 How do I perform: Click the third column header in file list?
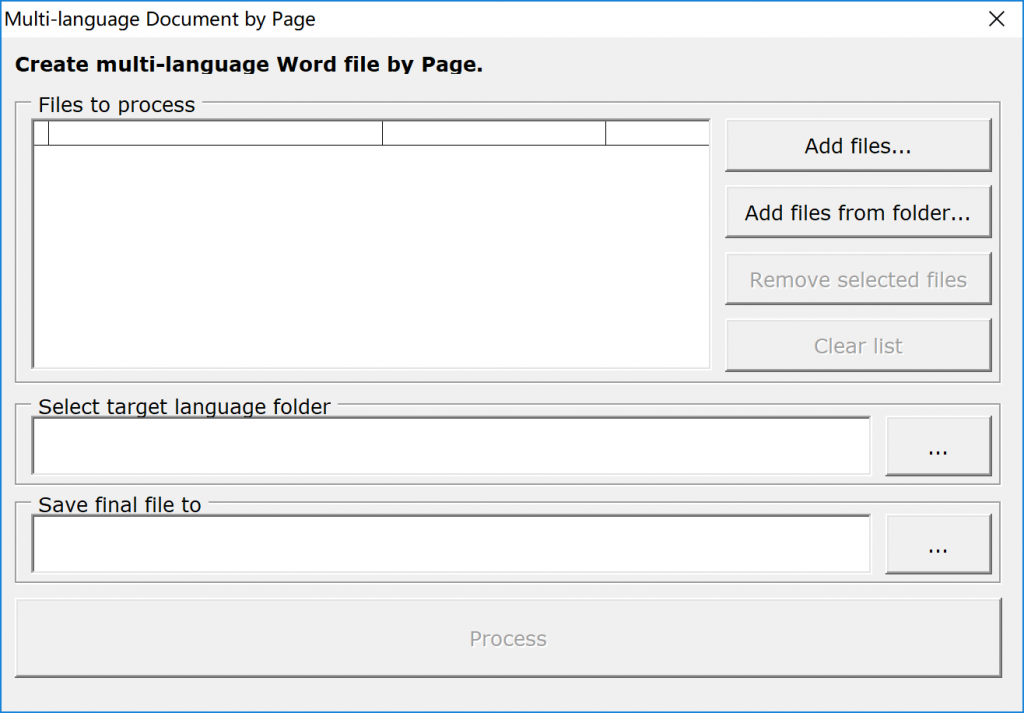(x=494, y=133)
